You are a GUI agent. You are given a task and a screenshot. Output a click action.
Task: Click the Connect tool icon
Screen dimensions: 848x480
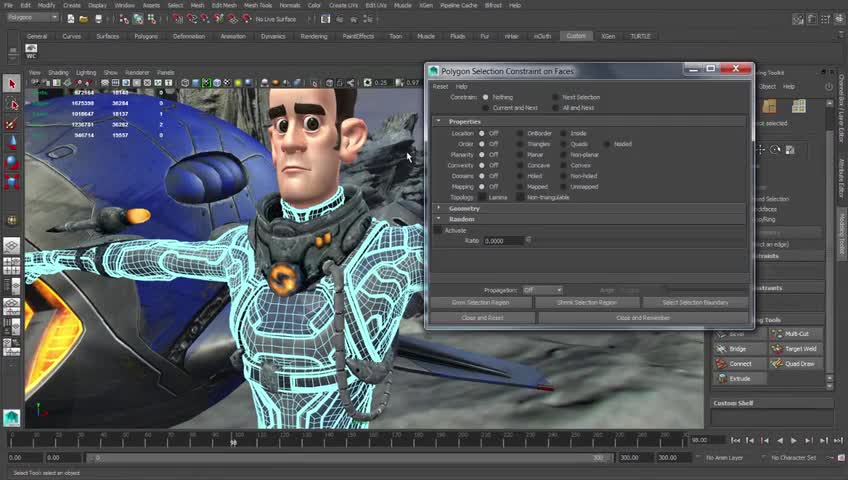(x=722, y=364)
